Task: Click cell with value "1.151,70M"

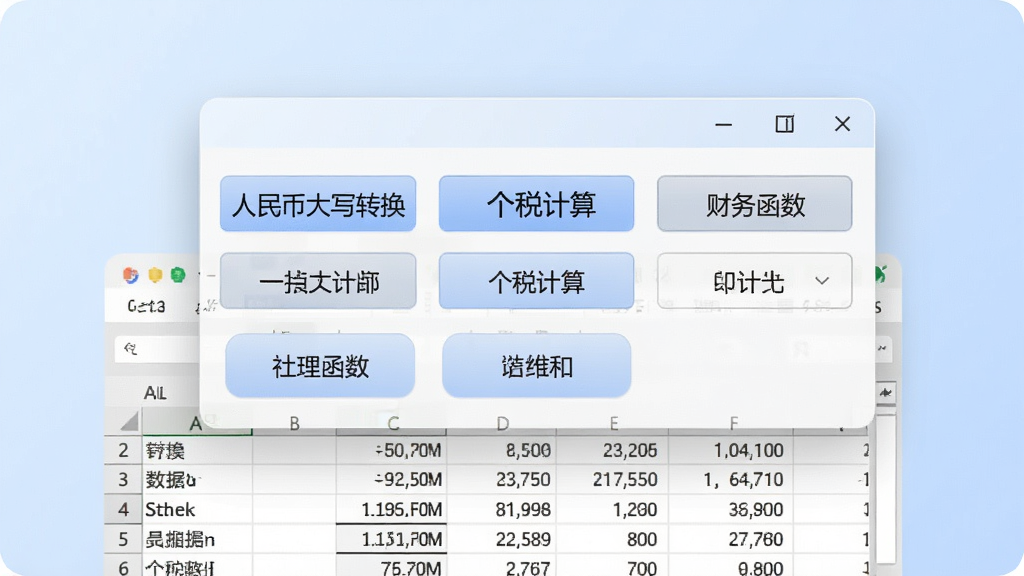Action: click(x=391, y=539)
